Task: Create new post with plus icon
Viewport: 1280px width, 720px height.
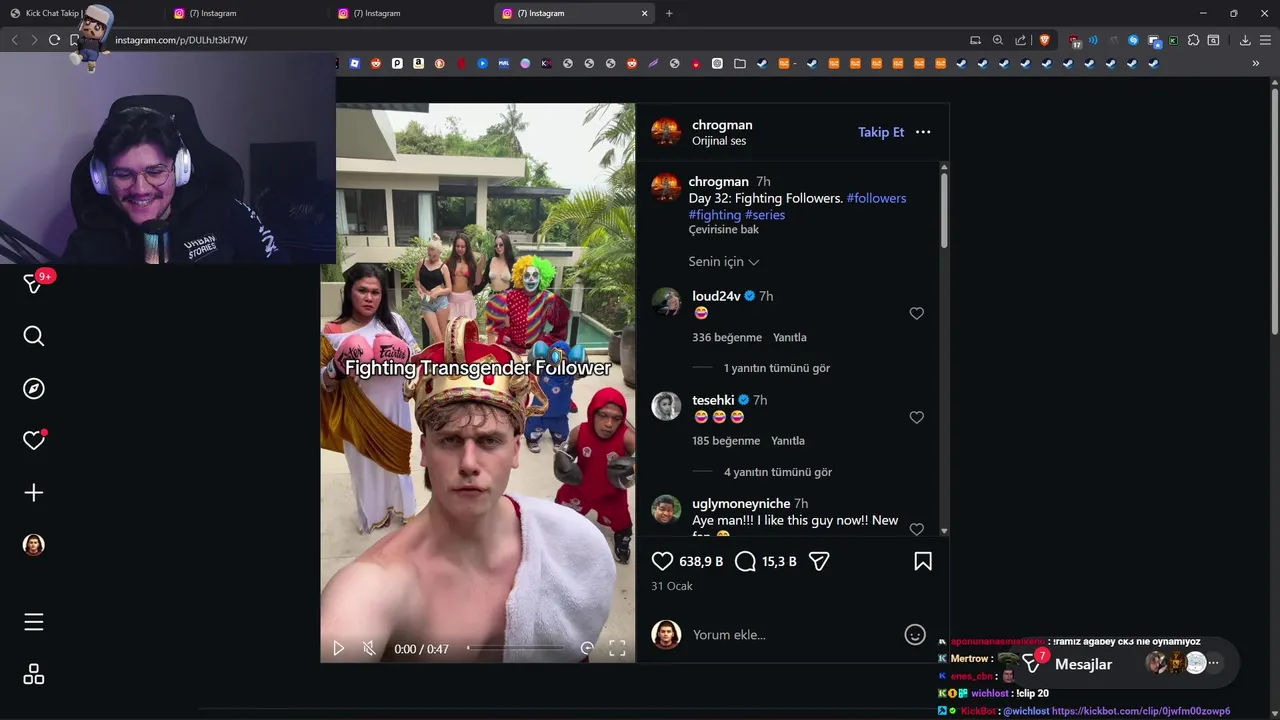Action: point(34,492)
